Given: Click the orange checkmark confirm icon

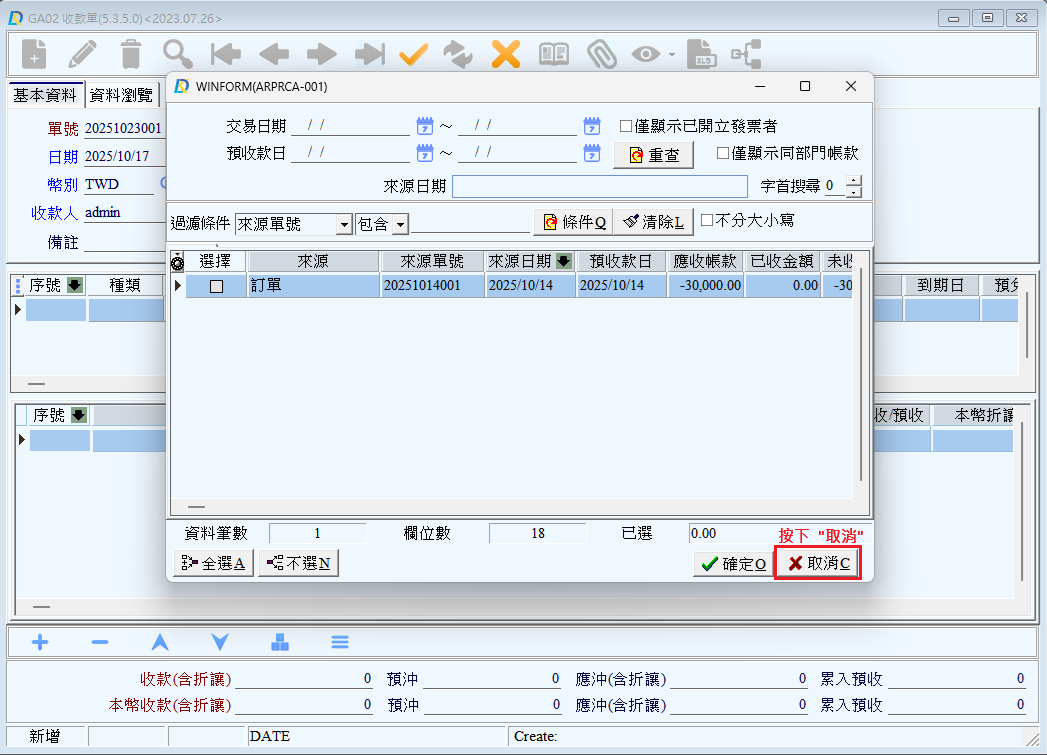Looking at the screenshot, I should tap(413, 54).
